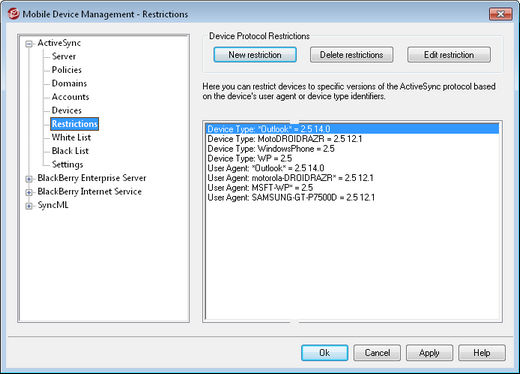Open the ActiveSync Settings page
Viewport: 520px width, 374px height.
[x=67, y=164]
